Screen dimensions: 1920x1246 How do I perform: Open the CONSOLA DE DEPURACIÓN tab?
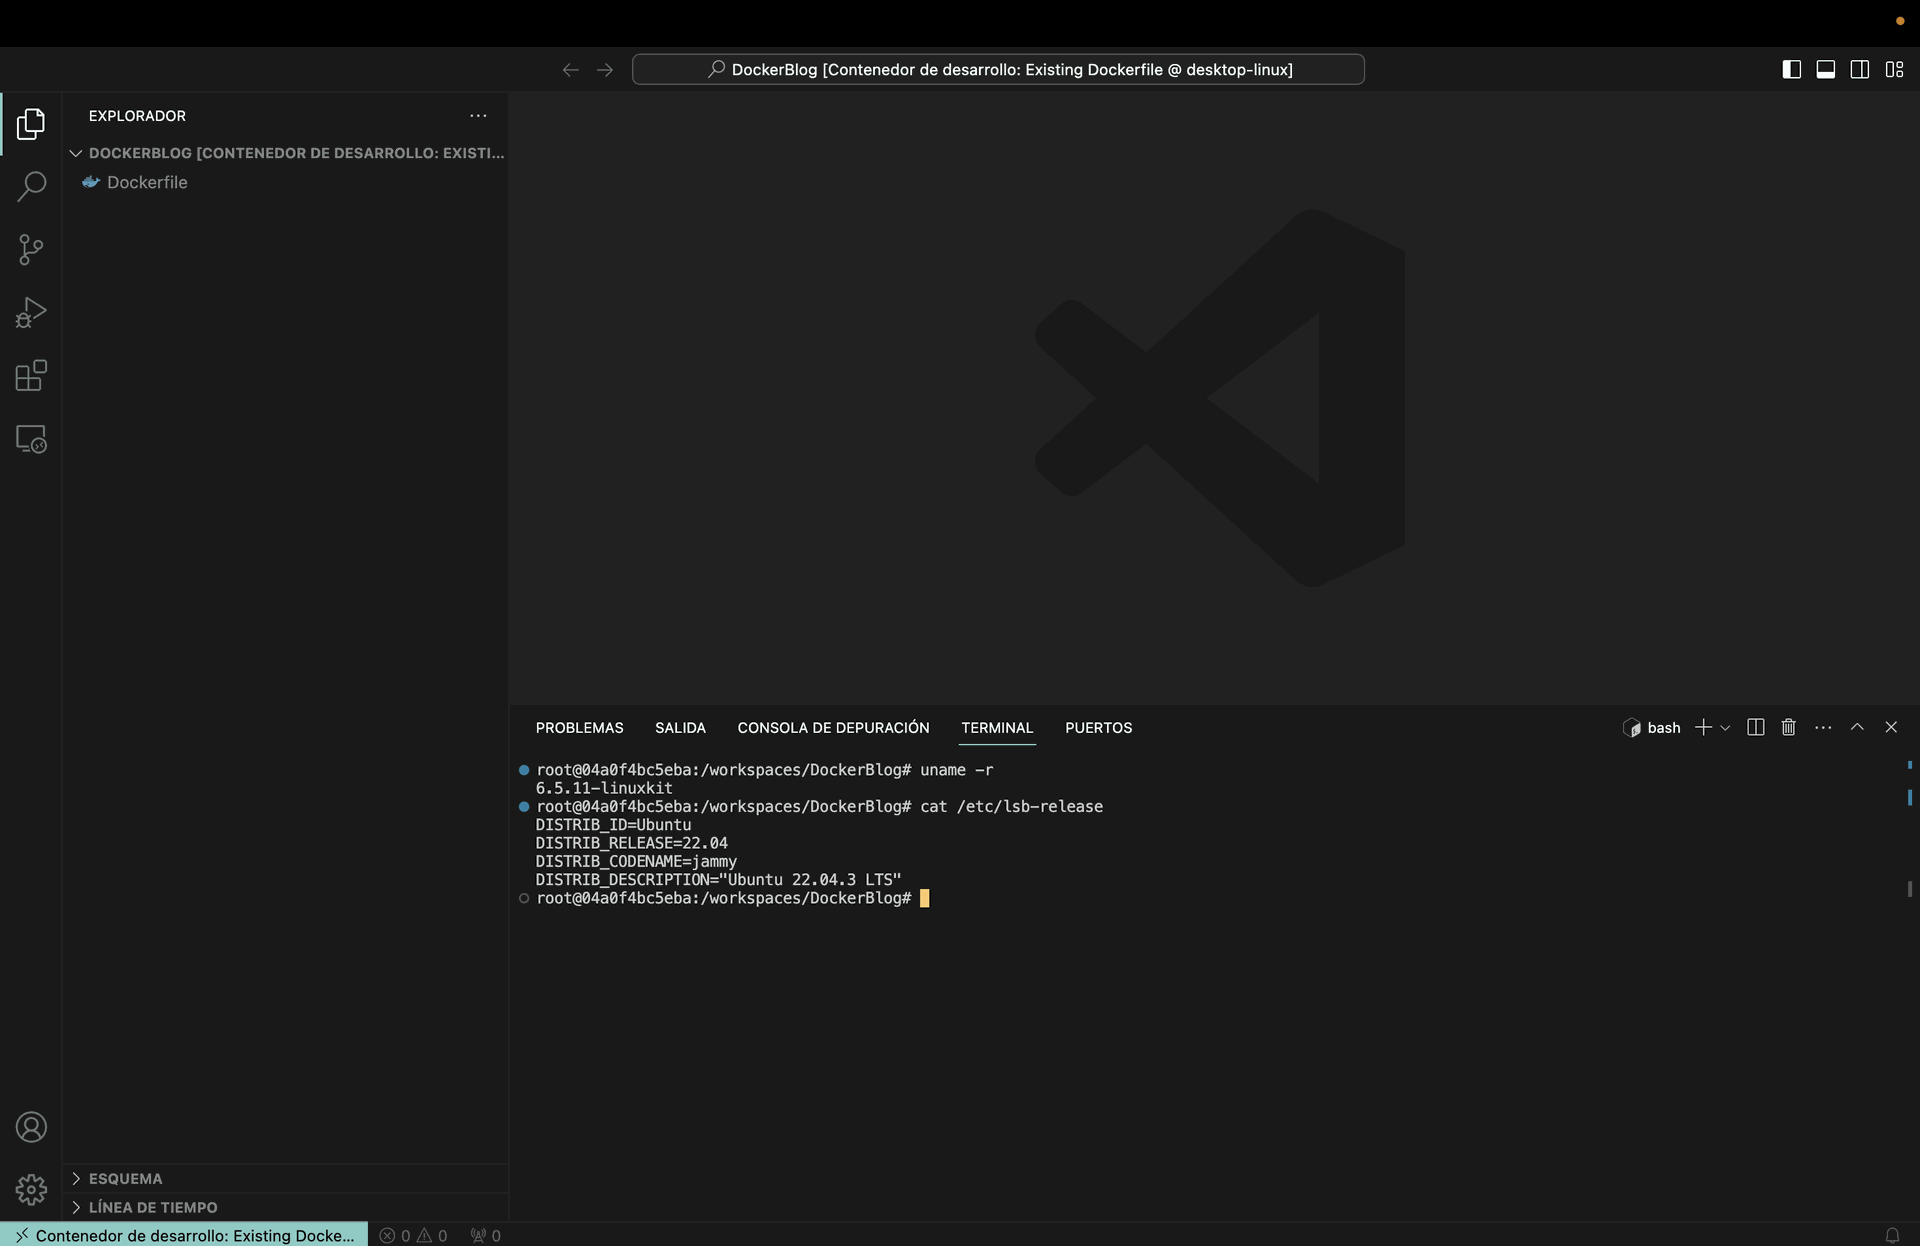click(x=833, y=728)
